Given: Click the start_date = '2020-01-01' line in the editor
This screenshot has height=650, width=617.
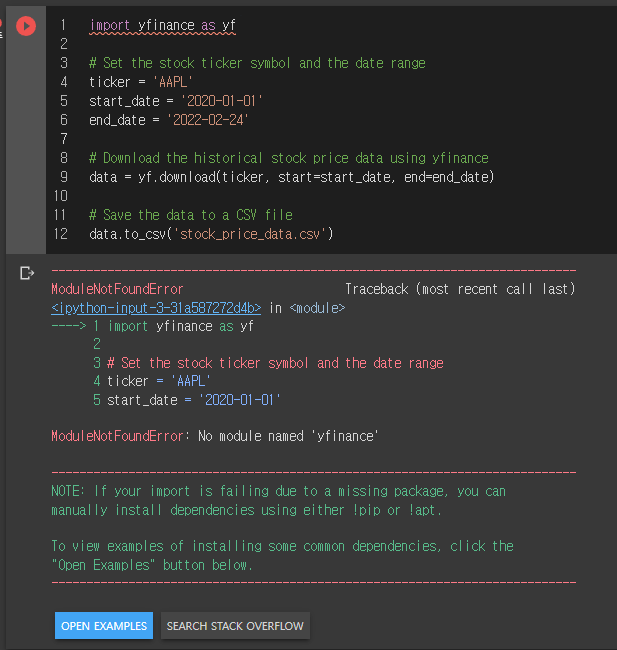Looking at the screenshot, I should tap(176, 101).
